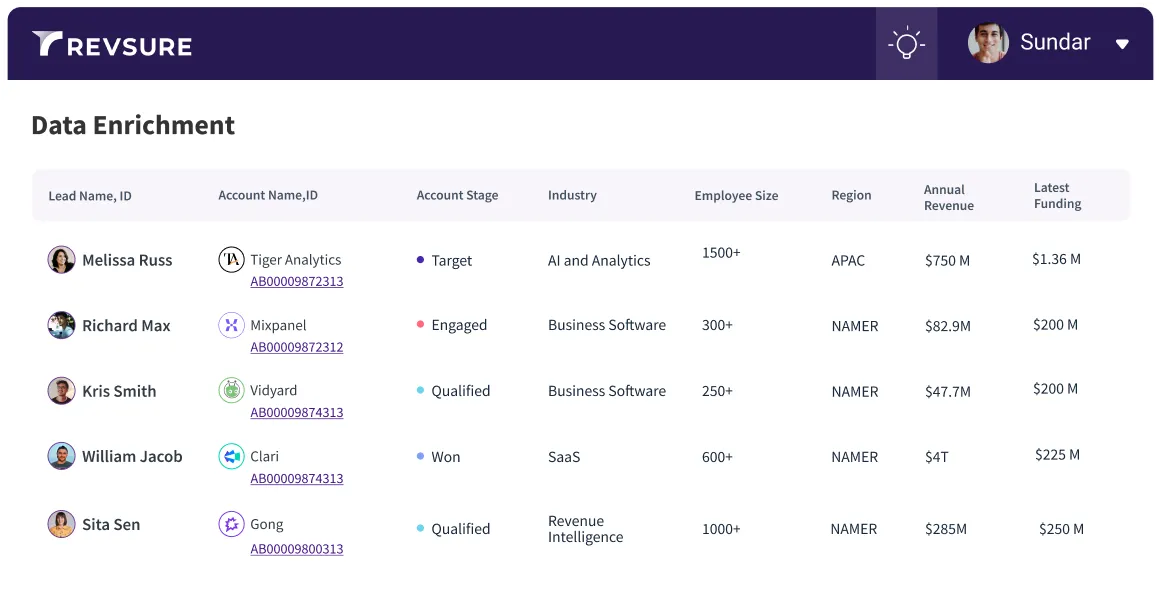Click the Industry column header
1159x591 pixels.
point(572,195)
